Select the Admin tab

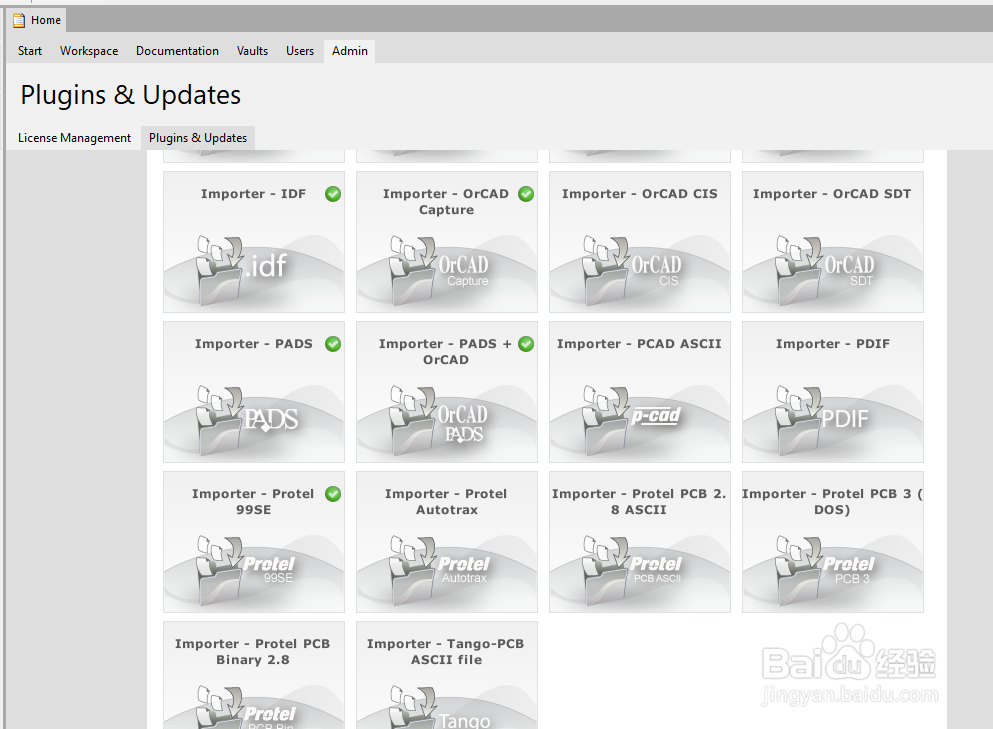(x=350, y=51)
